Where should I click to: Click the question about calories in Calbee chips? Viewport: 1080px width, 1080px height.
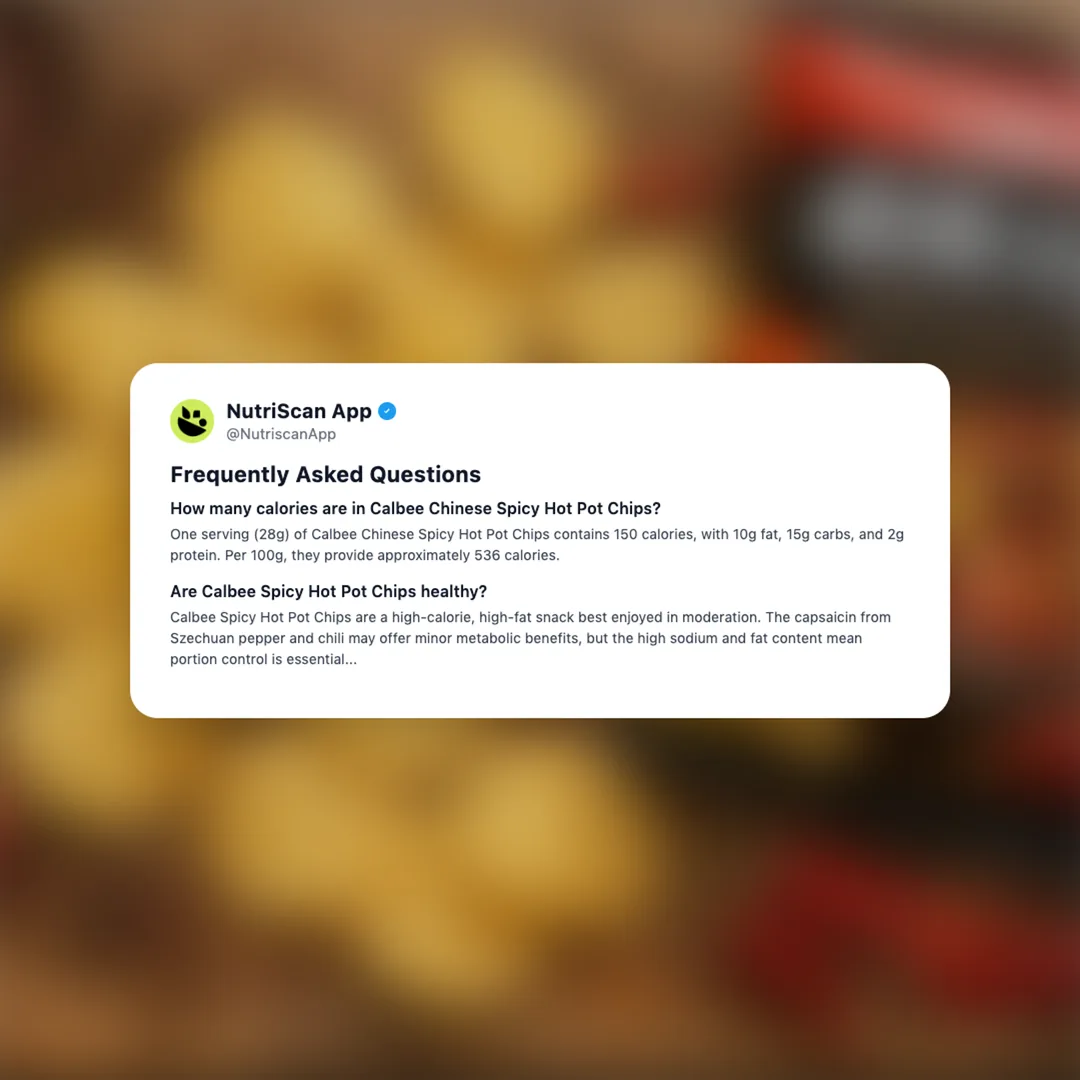click(415, 508)
